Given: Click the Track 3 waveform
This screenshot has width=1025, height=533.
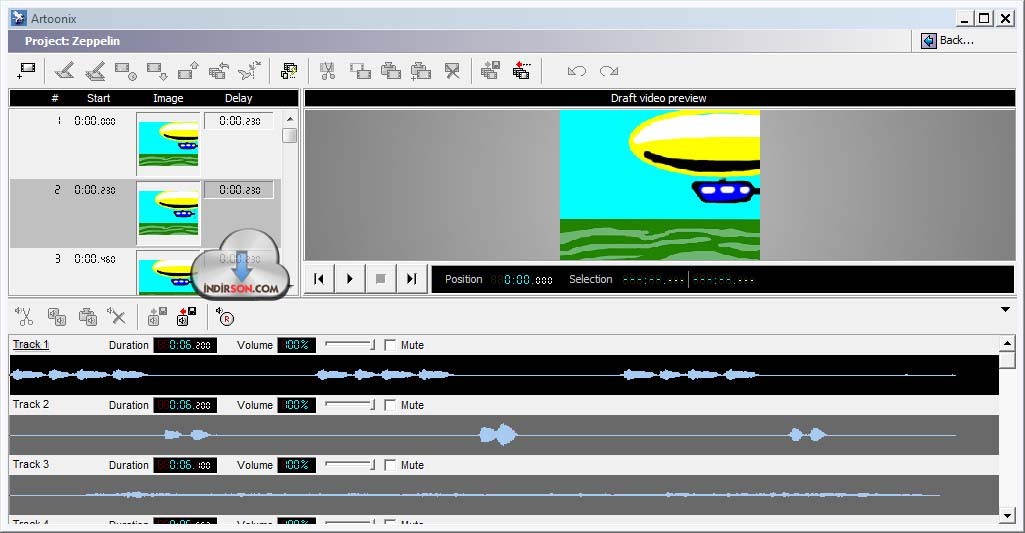Looking at the screenshot, I should 504,494.
